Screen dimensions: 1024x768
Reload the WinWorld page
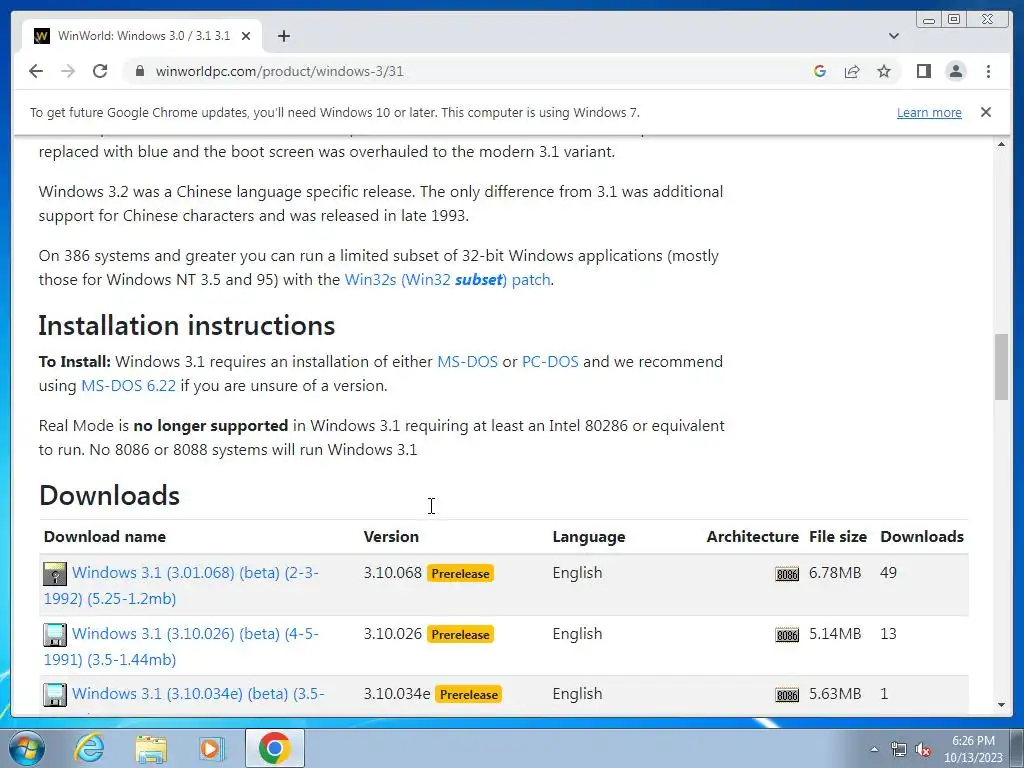(x=100, y=71)
